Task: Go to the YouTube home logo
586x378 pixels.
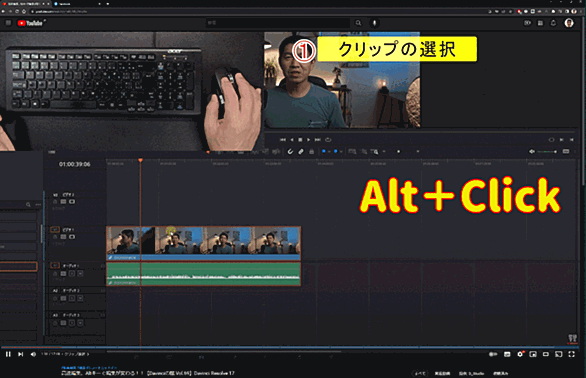Action: [31, 23]
